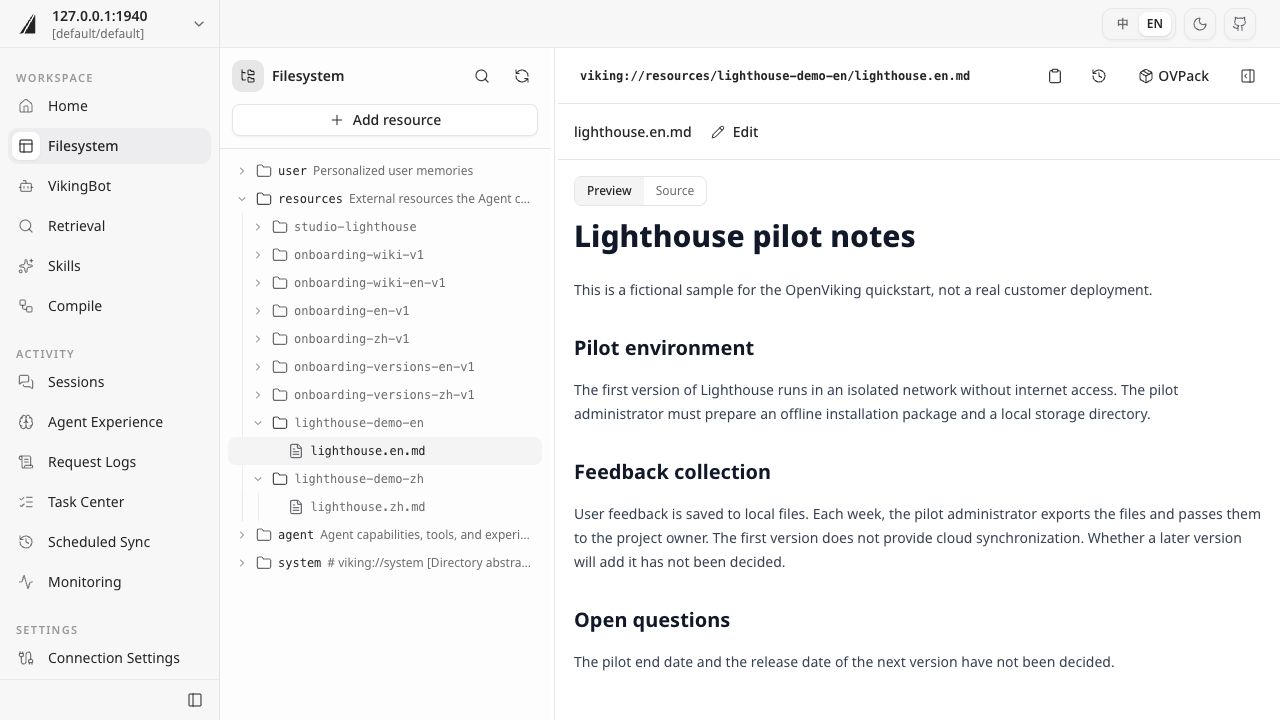Open the server workspace dropdown
Viewport: 1280px width, 720px height.
[x=110, y=24]
